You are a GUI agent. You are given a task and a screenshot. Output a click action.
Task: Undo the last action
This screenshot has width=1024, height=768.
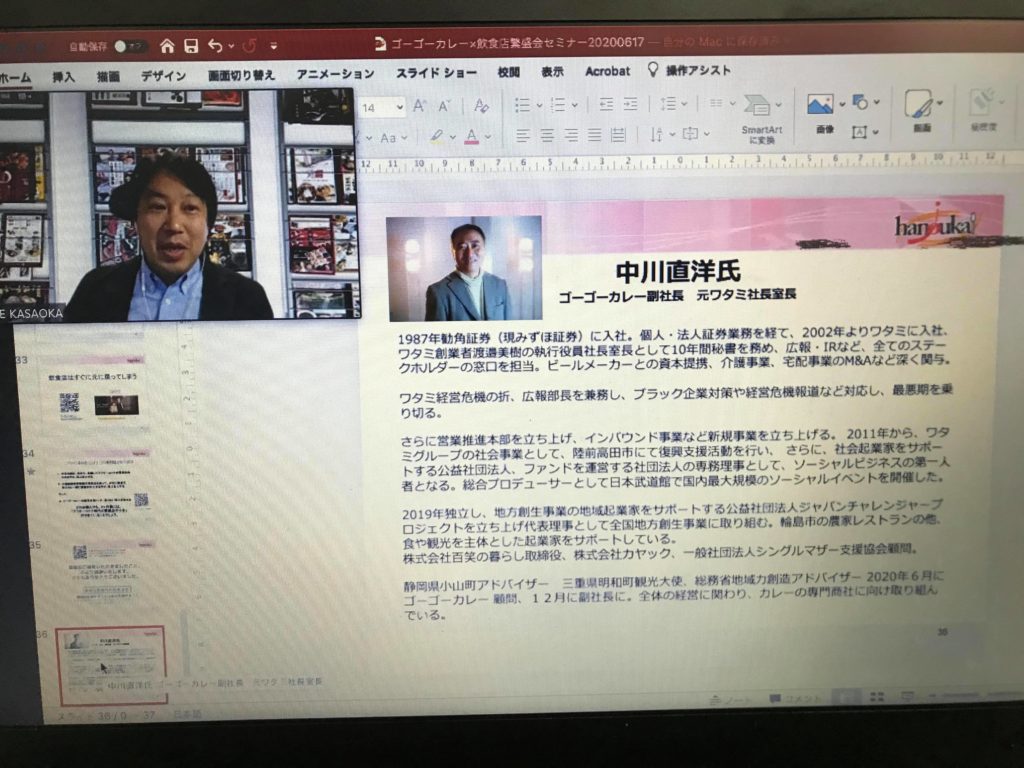click(215, 45)
